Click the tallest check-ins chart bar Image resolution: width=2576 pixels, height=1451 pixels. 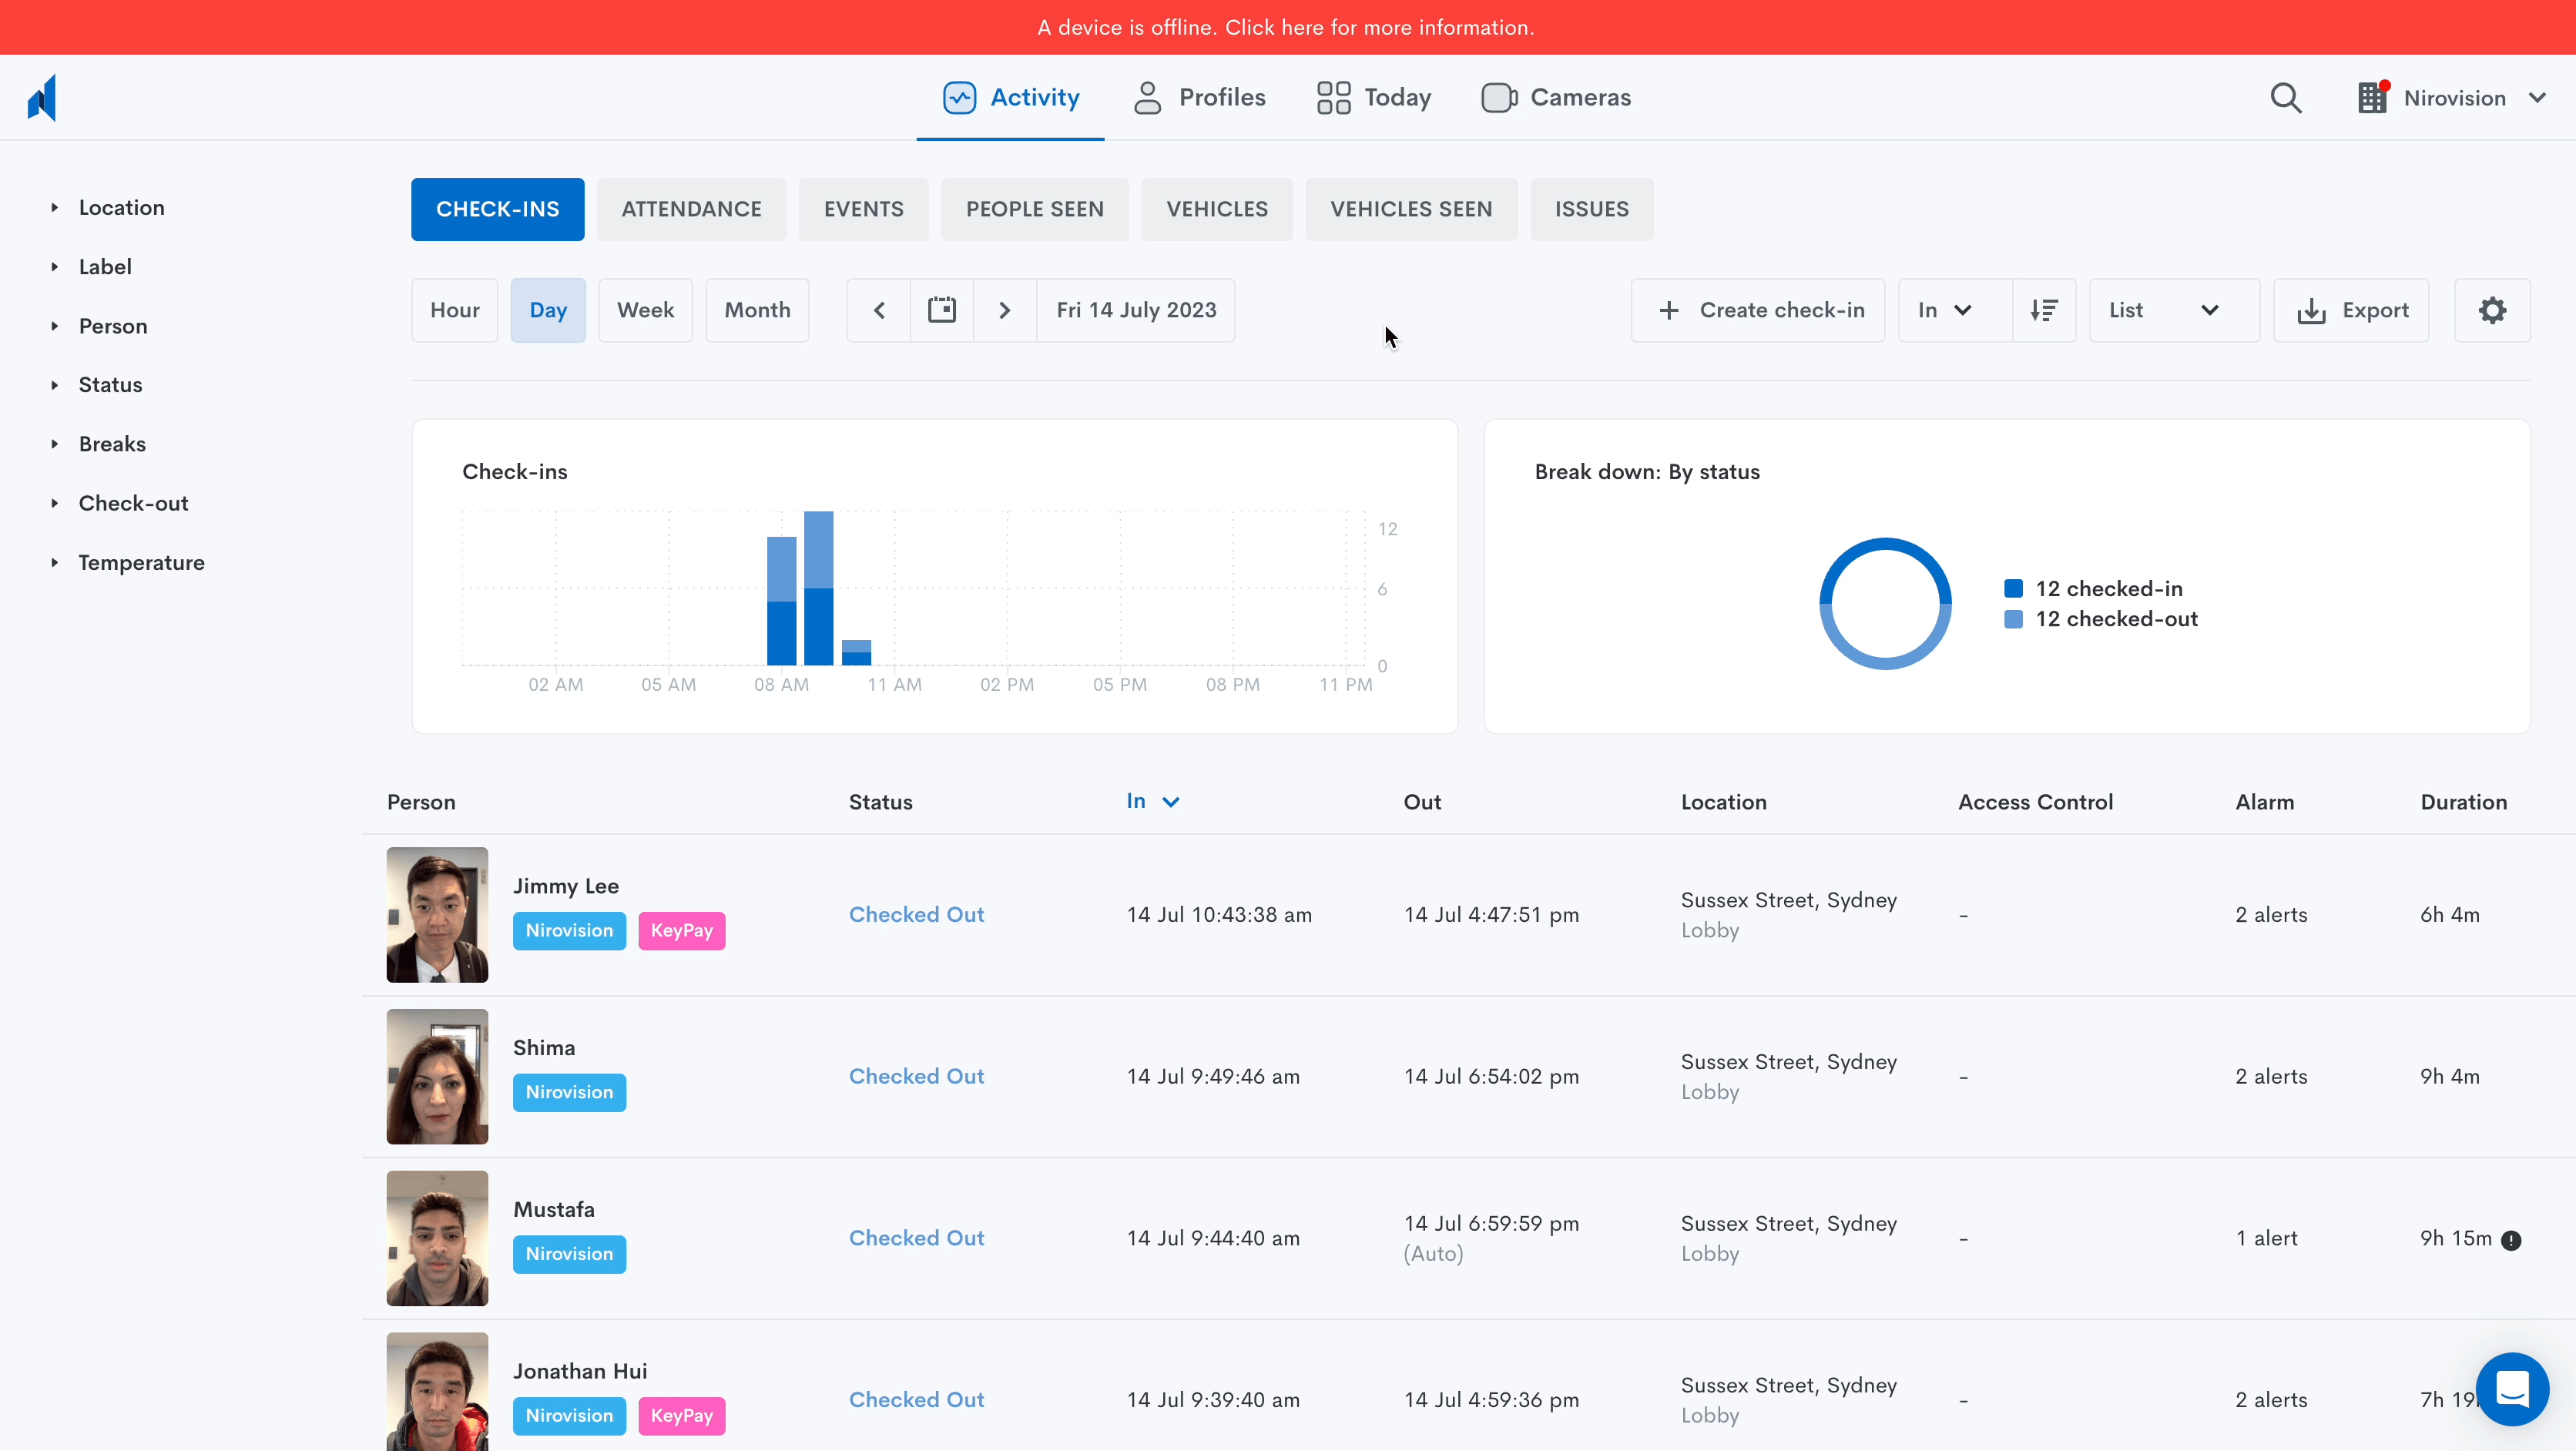pyautogui.click(x=818, y=588)
